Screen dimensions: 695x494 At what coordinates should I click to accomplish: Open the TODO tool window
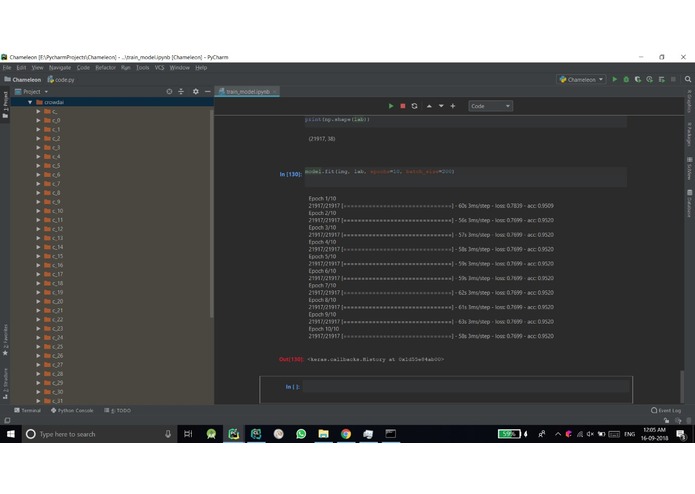[117, 410]
